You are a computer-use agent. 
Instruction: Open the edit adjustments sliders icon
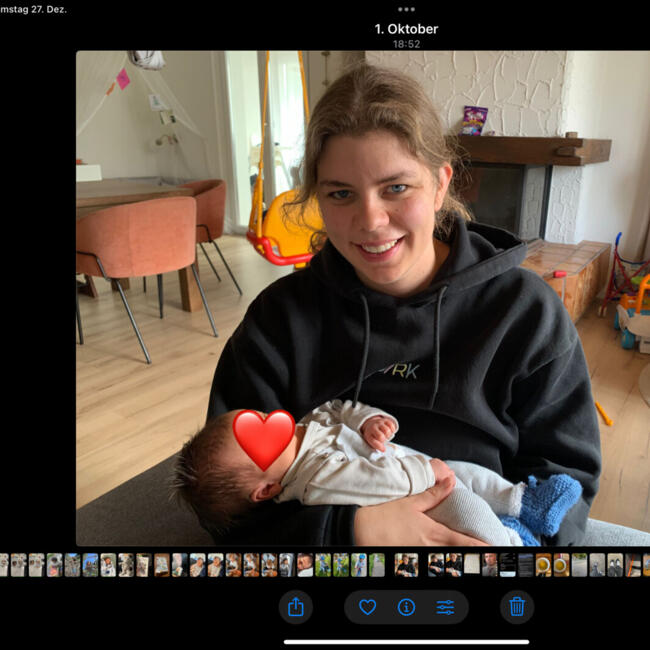tap(445, 606)
